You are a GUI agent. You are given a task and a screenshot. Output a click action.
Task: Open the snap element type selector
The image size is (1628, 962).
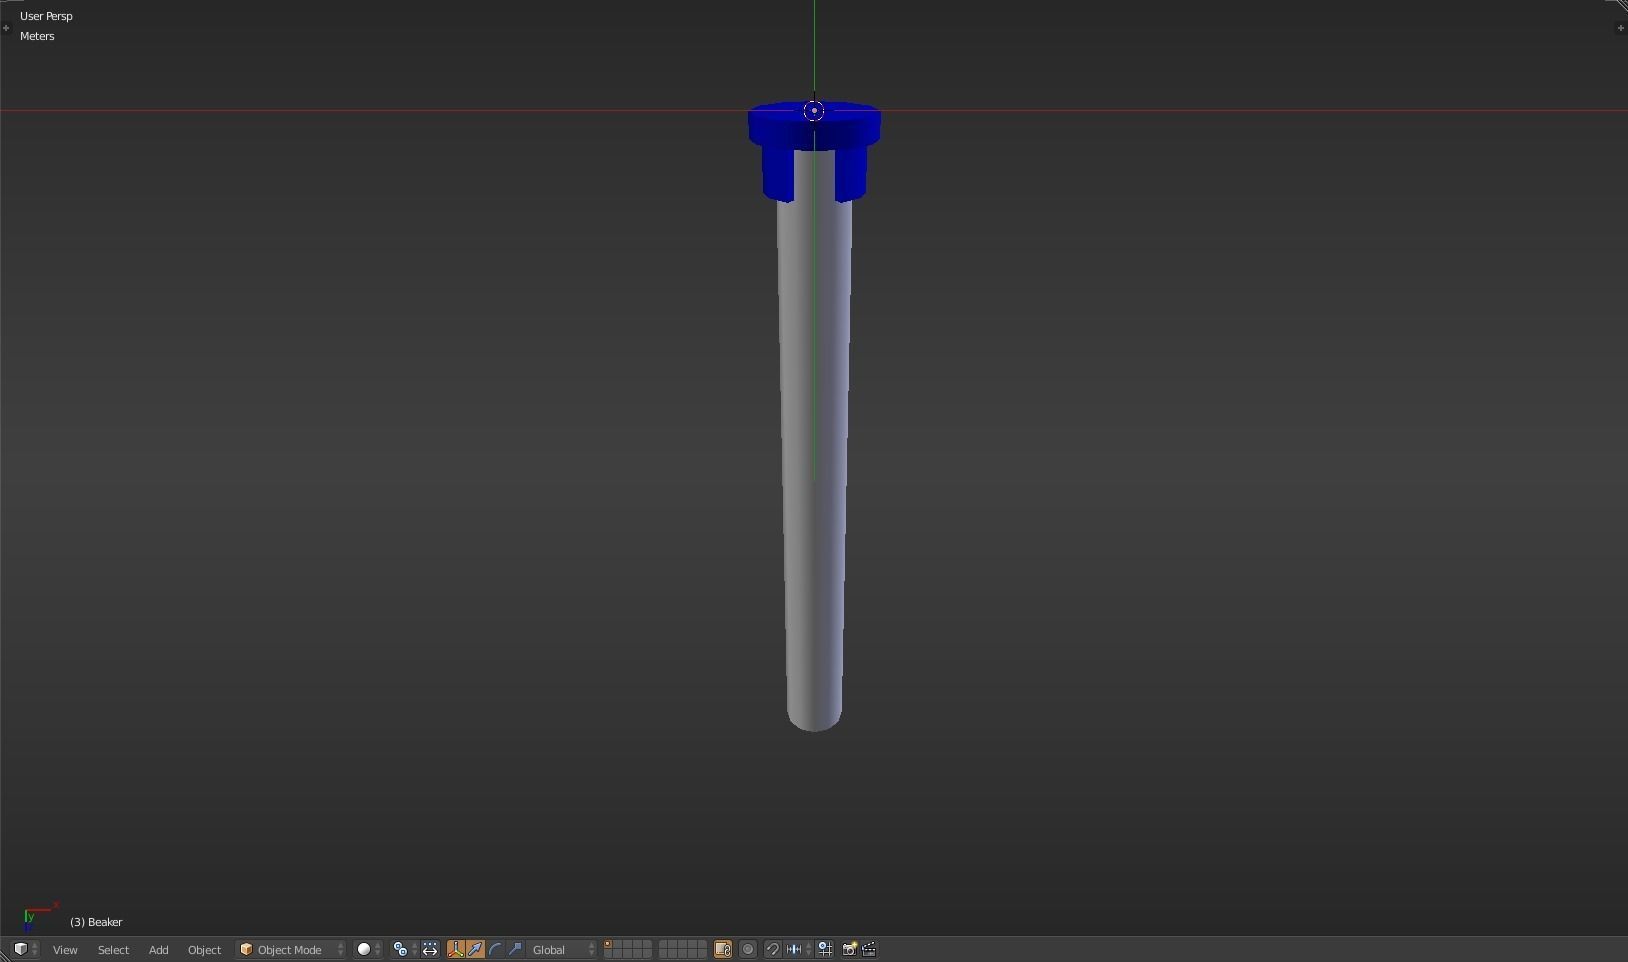point(798,949)
